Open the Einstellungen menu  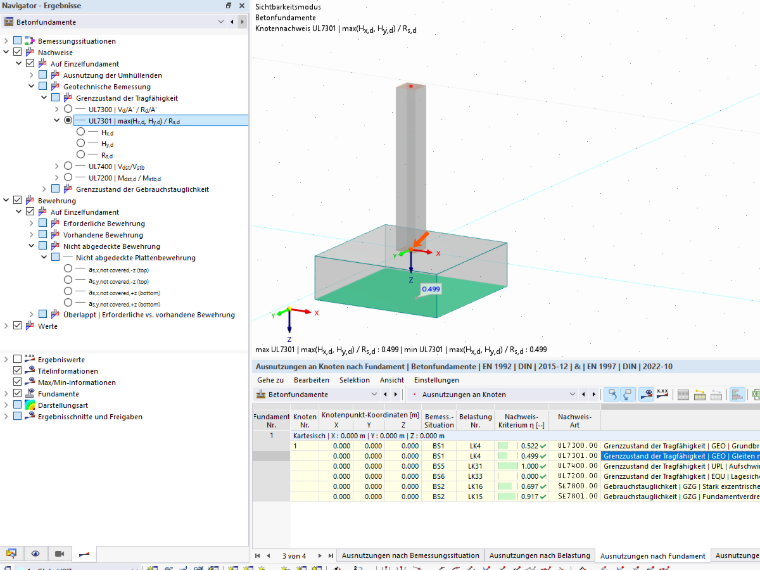tap(436, 380)
